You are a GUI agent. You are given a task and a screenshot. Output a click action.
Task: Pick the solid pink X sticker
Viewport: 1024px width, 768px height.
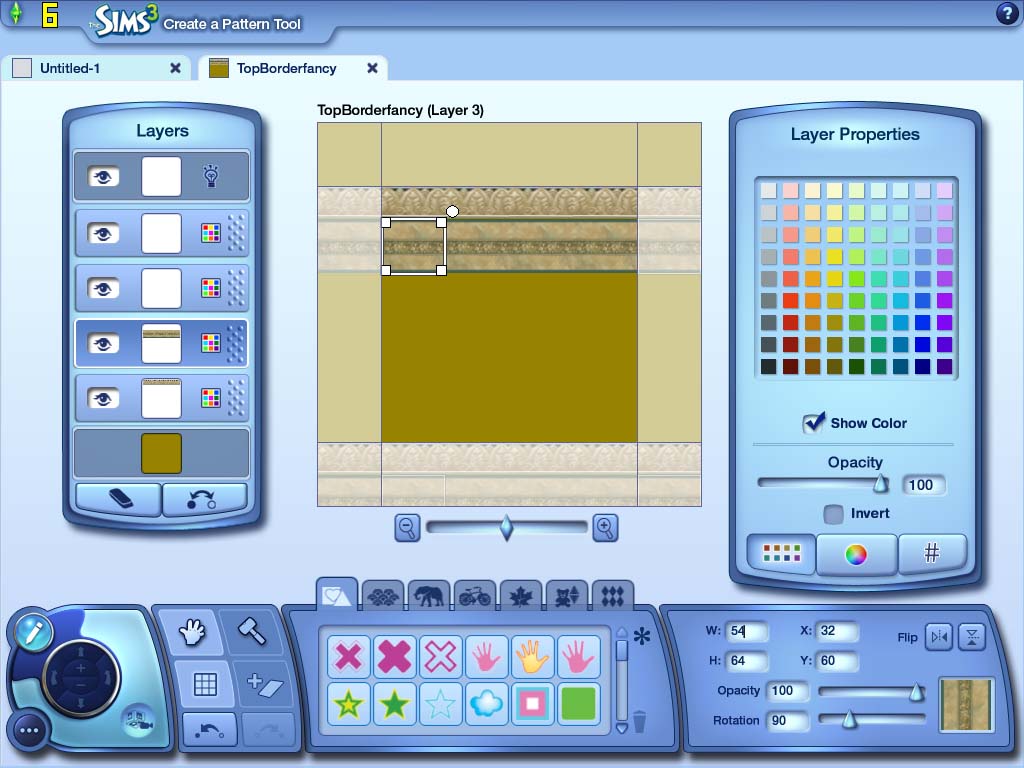(x=394, y=656)
